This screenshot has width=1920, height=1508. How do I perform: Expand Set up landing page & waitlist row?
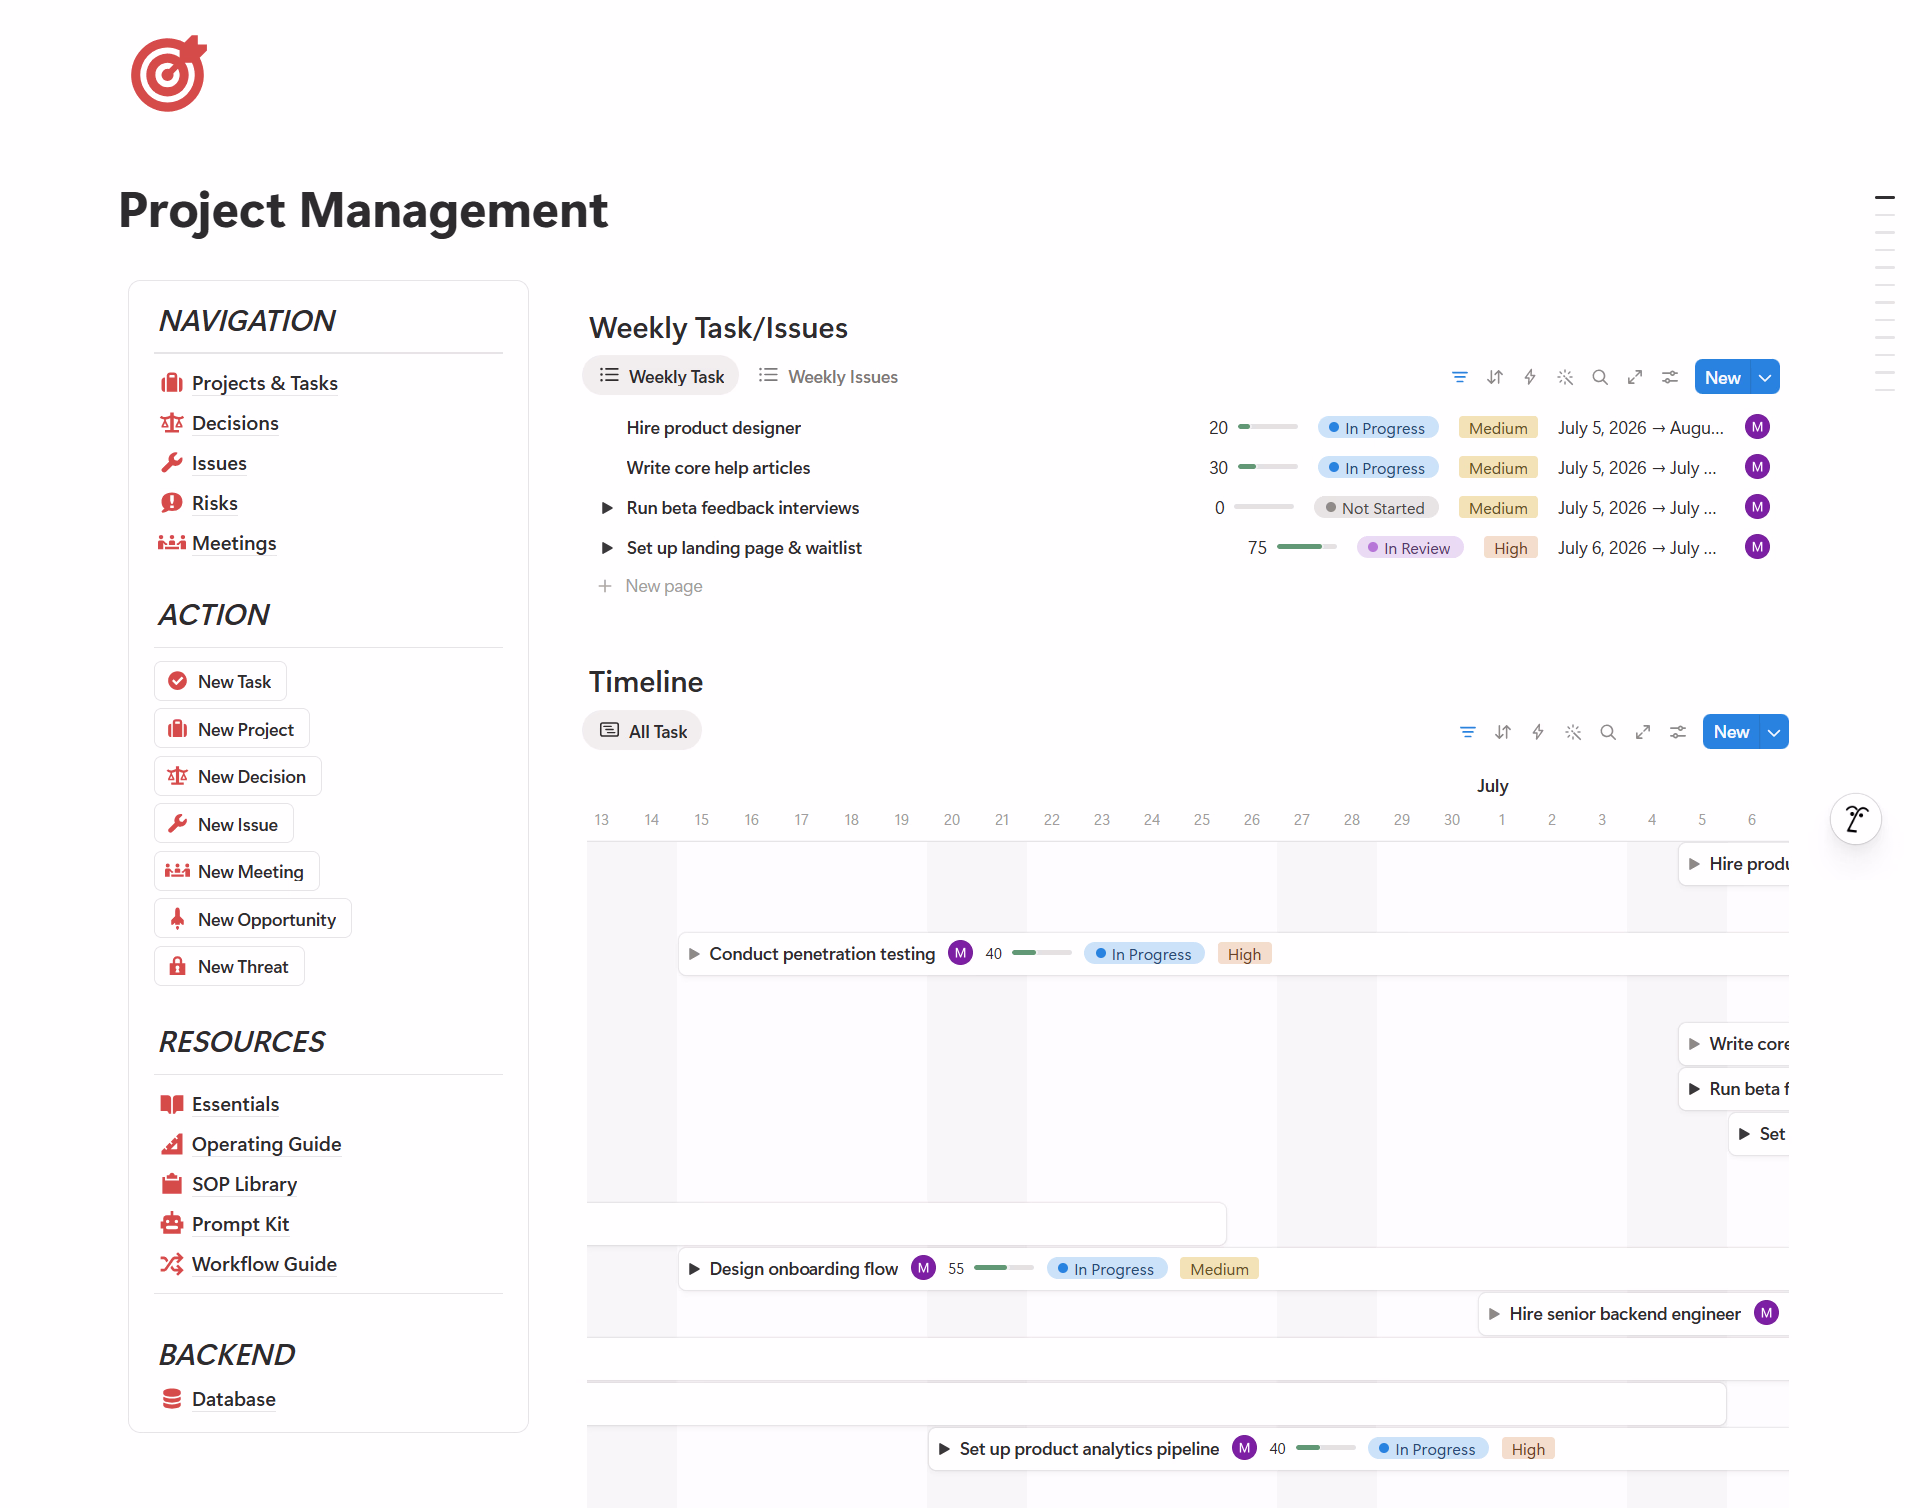[607, 548]
